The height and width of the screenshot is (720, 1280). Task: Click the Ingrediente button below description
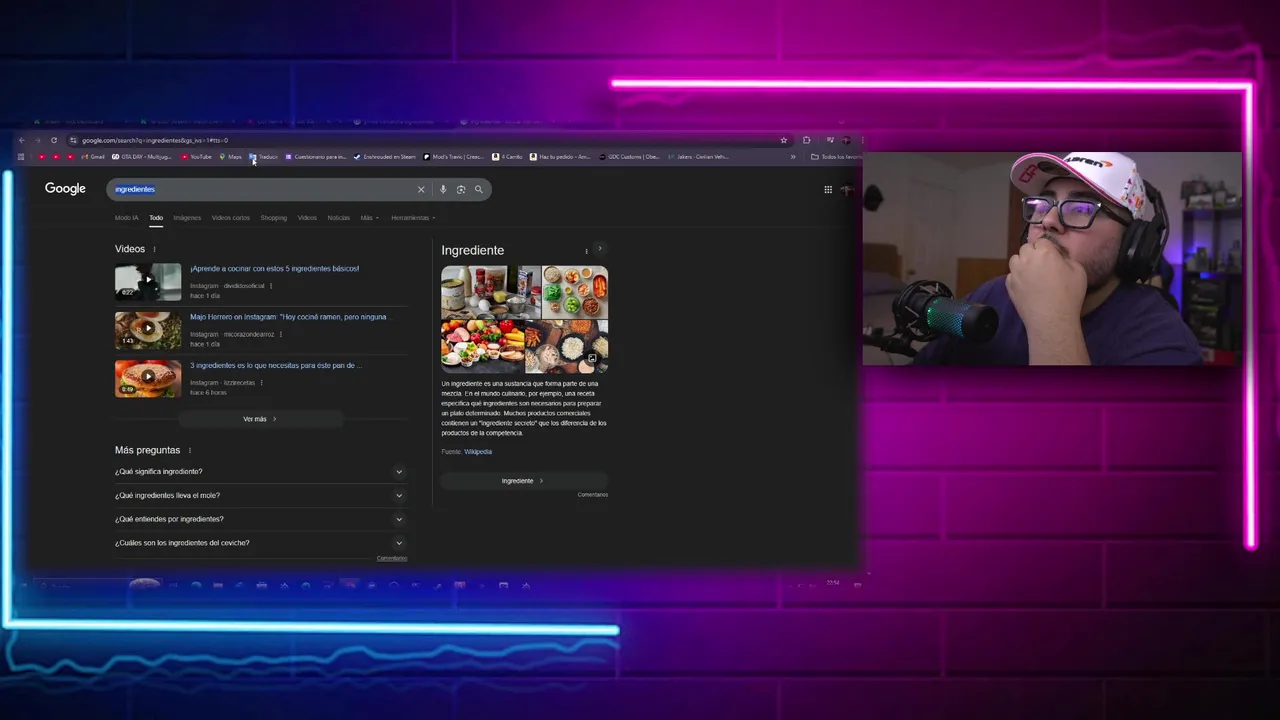(x=523, y=481)
